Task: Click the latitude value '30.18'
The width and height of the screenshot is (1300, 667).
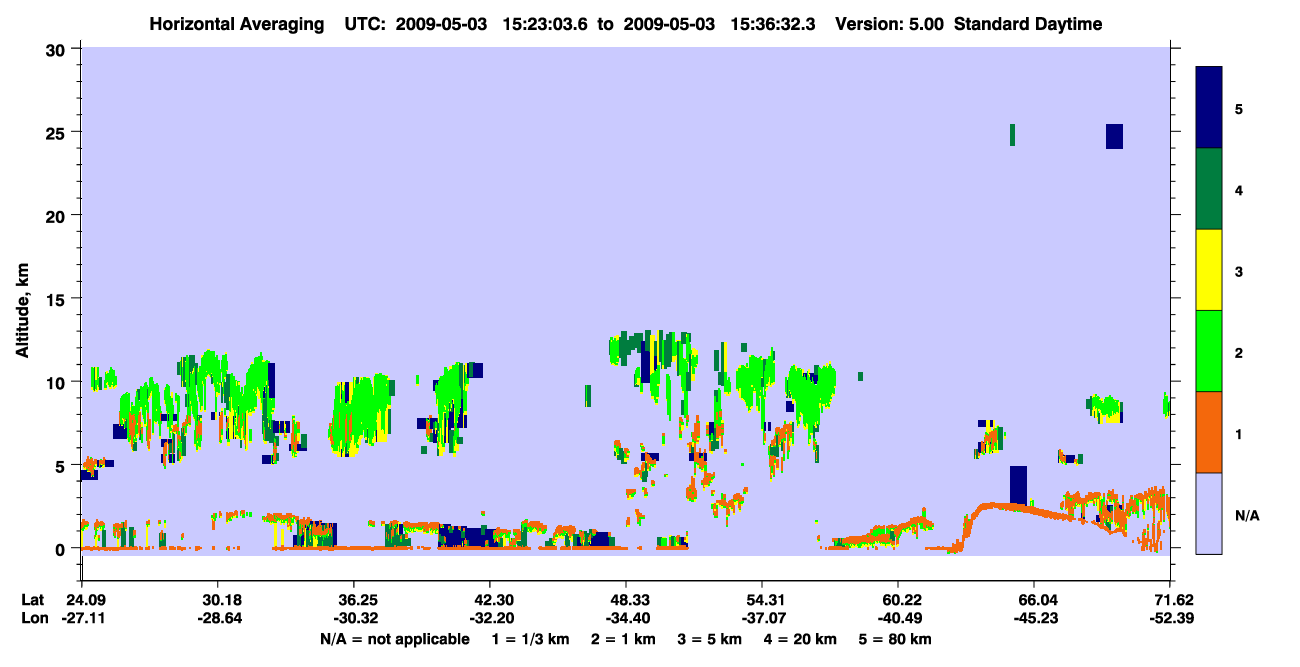Action: pyautogui.click(x=217, y=599)
